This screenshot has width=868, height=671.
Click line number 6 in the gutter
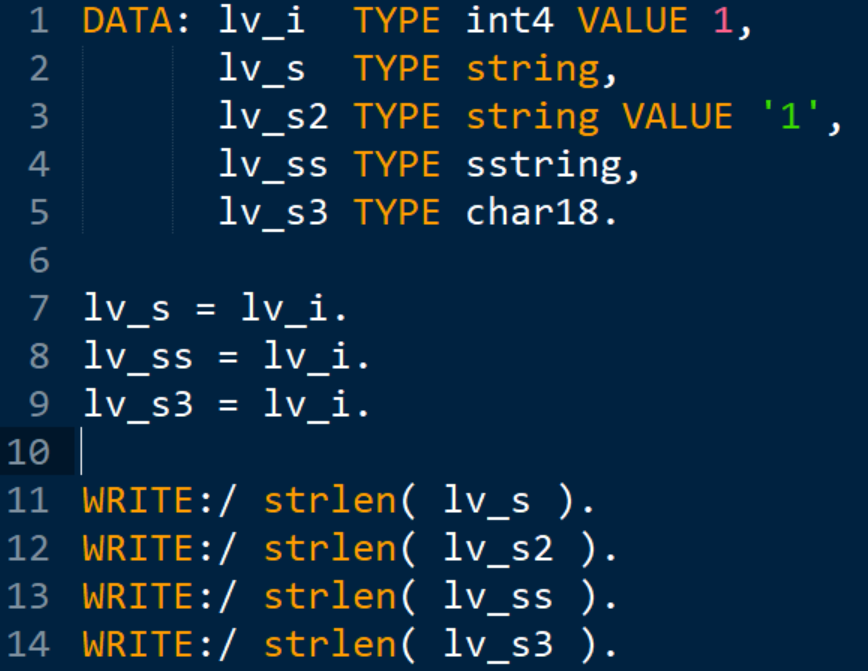click(38, 261)
